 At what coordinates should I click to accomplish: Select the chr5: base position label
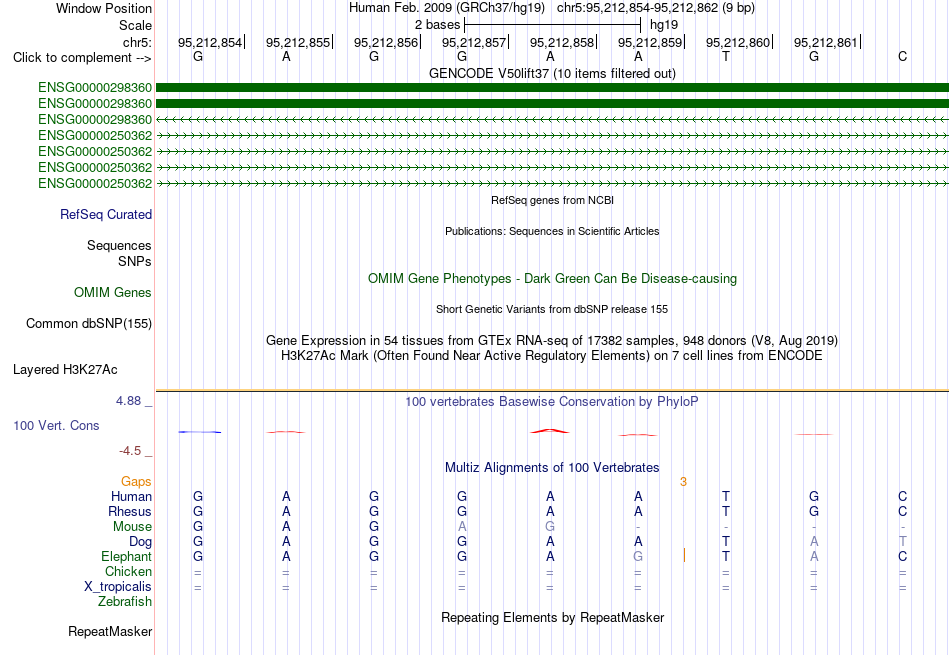[x=137, y=42]
